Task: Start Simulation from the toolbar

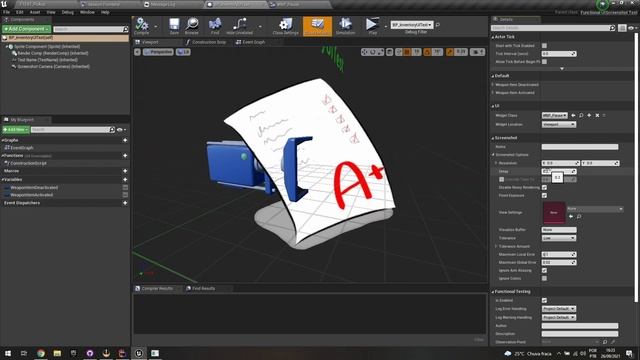Action: 345,25
